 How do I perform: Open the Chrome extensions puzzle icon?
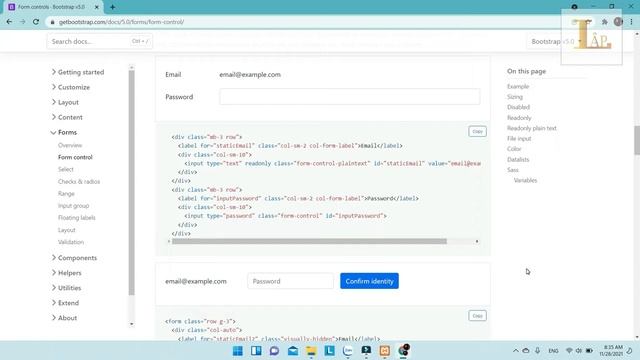[604, 22]
